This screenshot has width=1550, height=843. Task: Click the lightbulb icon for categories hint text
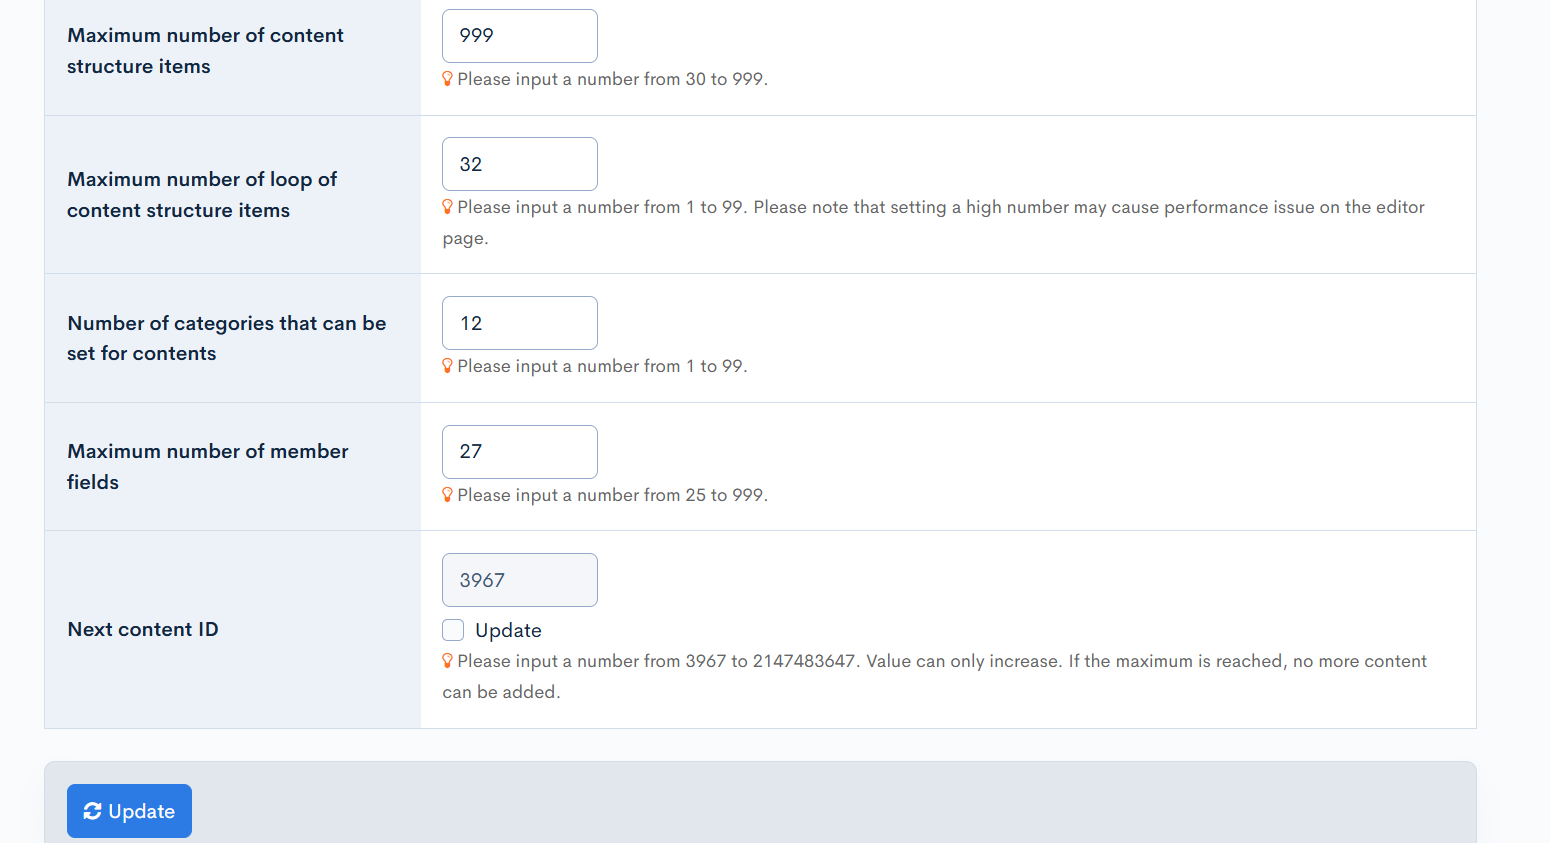pyautogui.click(x=447, y=365)
